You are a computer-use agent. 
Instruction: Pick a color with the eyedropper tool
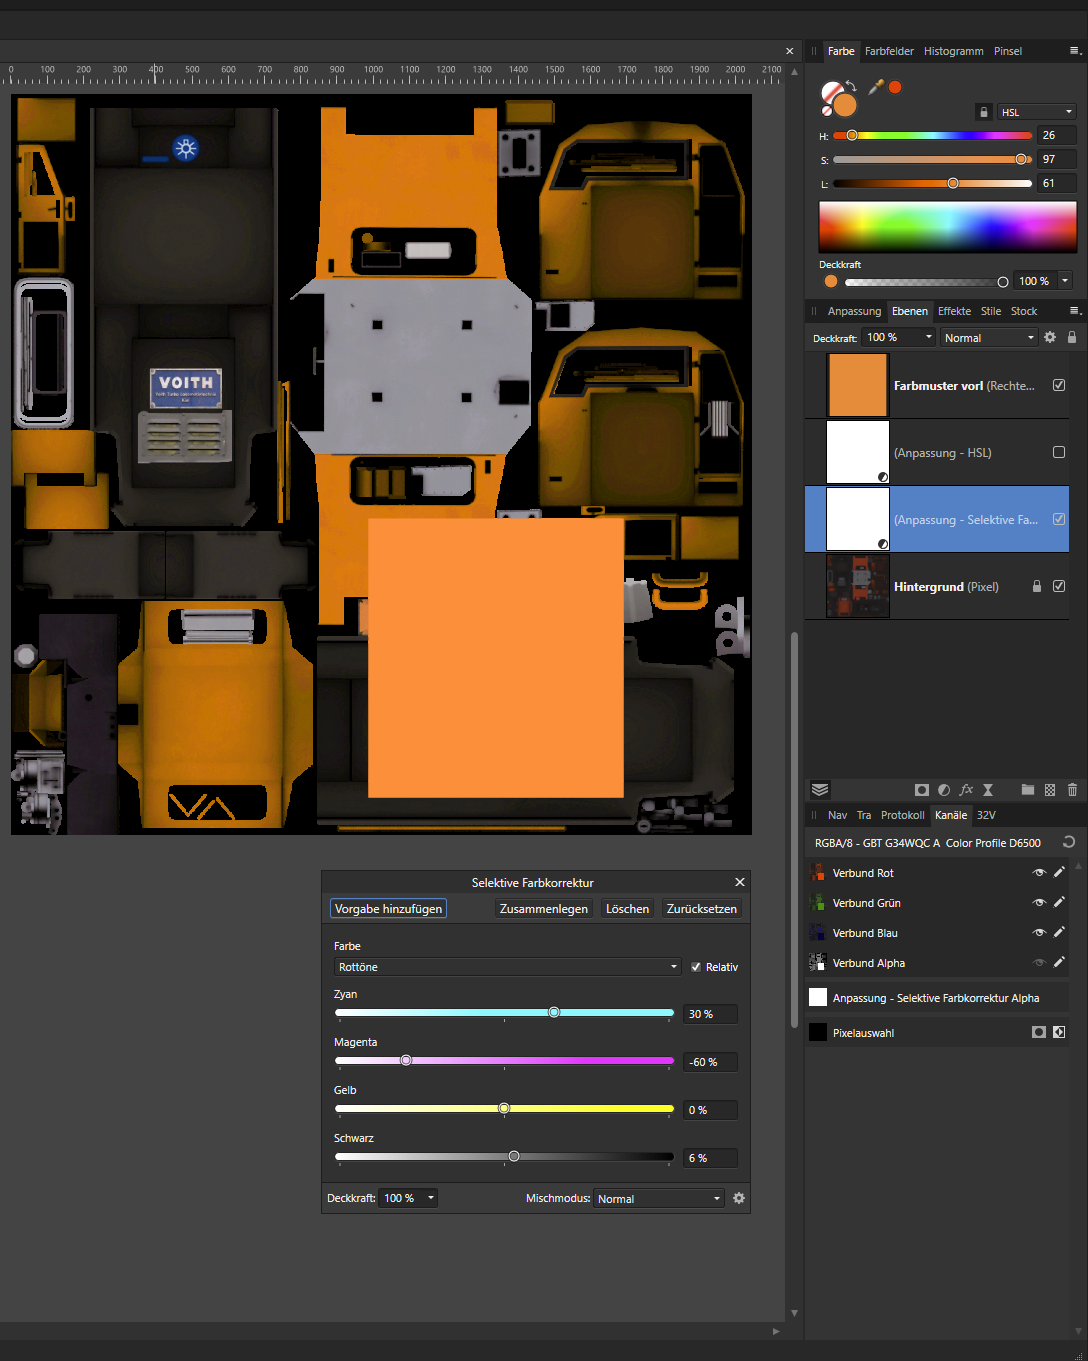pos(876,87)
